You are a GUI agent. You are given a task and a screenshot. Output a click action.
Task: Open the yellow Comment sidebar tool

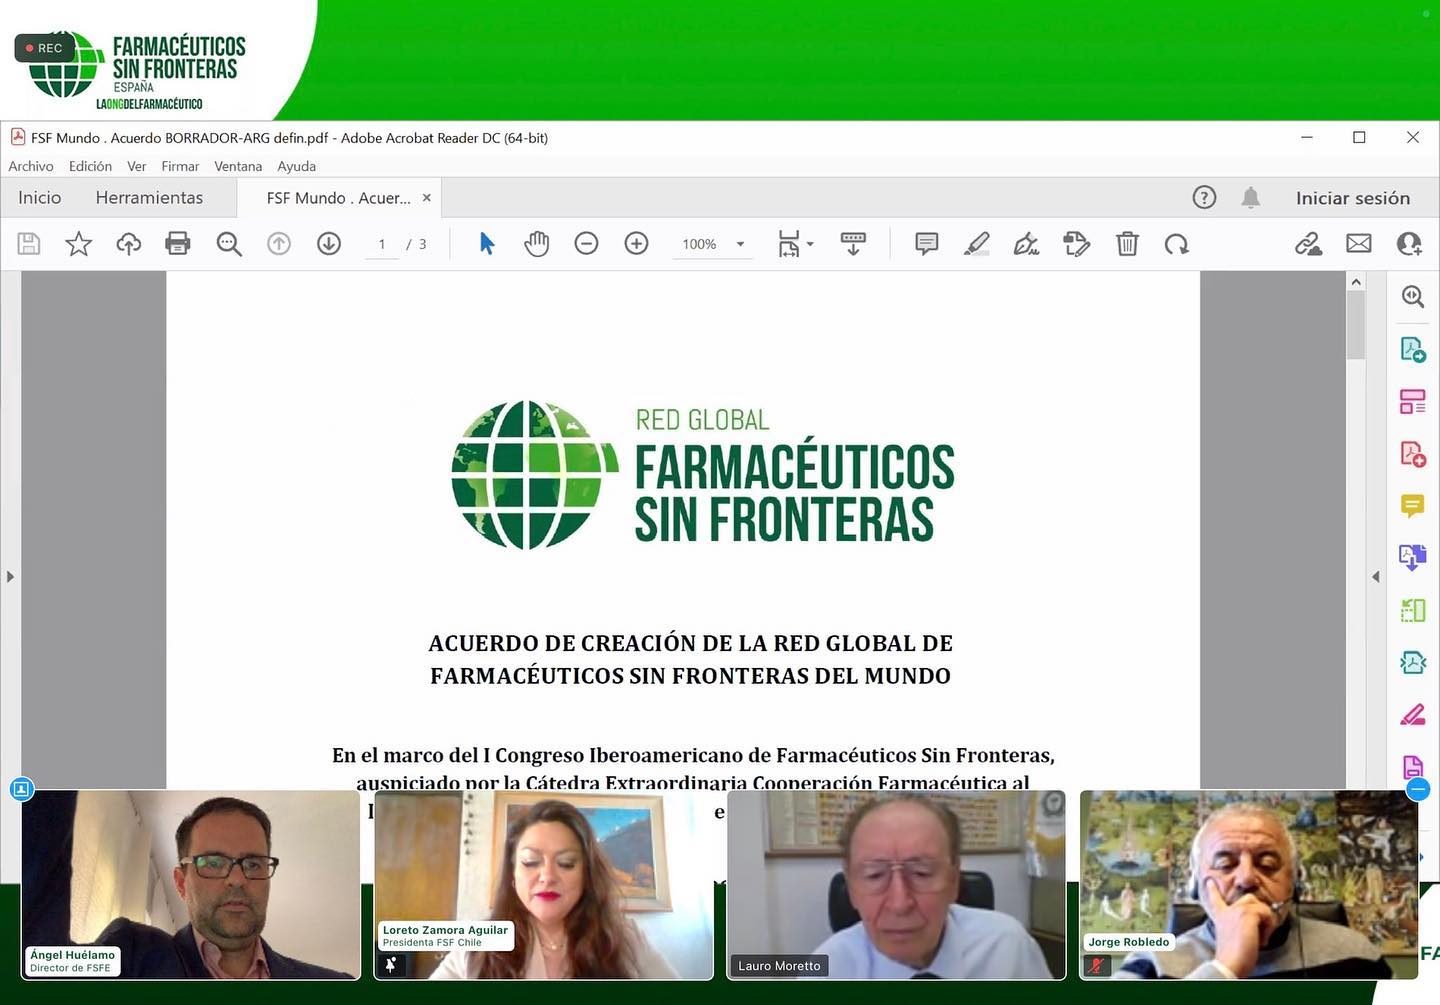1413,506
